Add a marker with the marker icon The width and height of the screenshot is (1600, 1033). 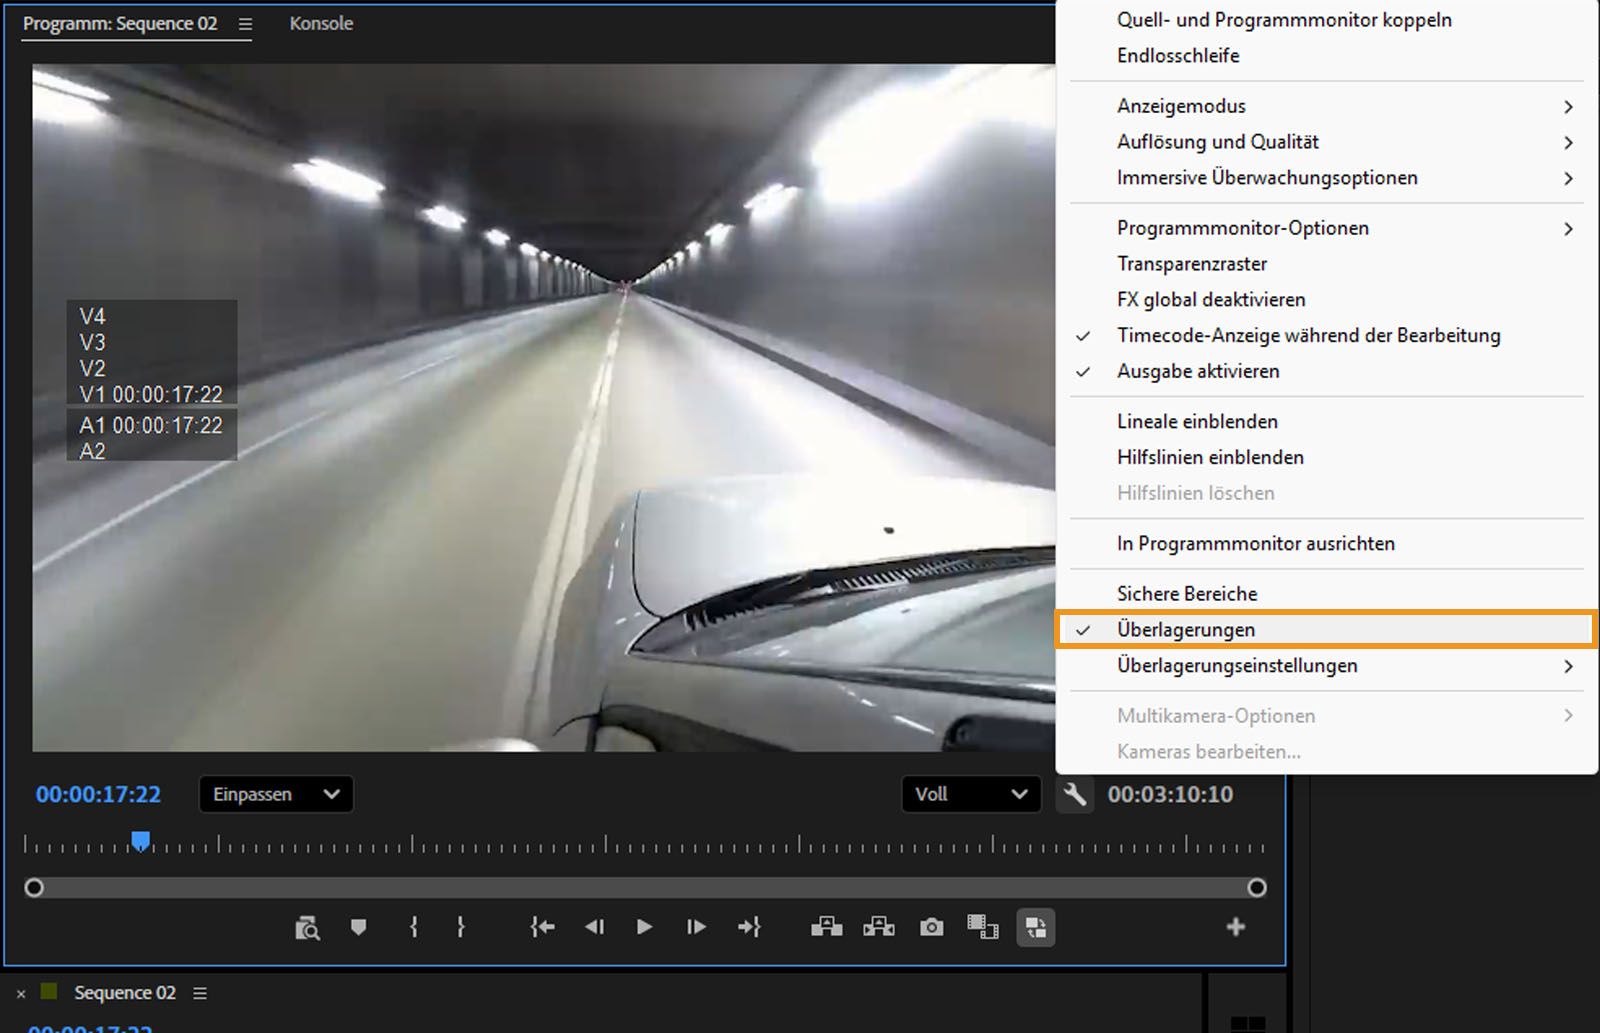[358, 927]
